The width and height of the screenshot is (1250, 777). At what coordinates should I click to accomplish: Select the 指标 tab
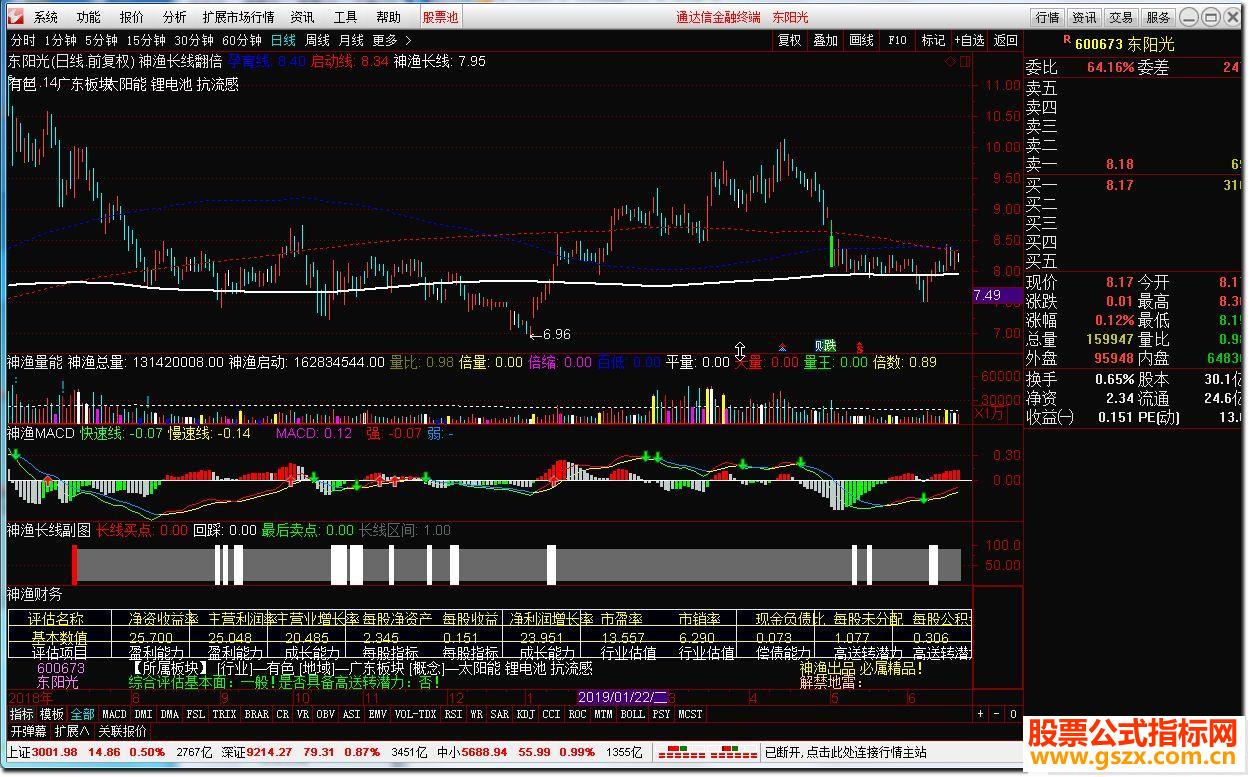[x=22, y=714]
